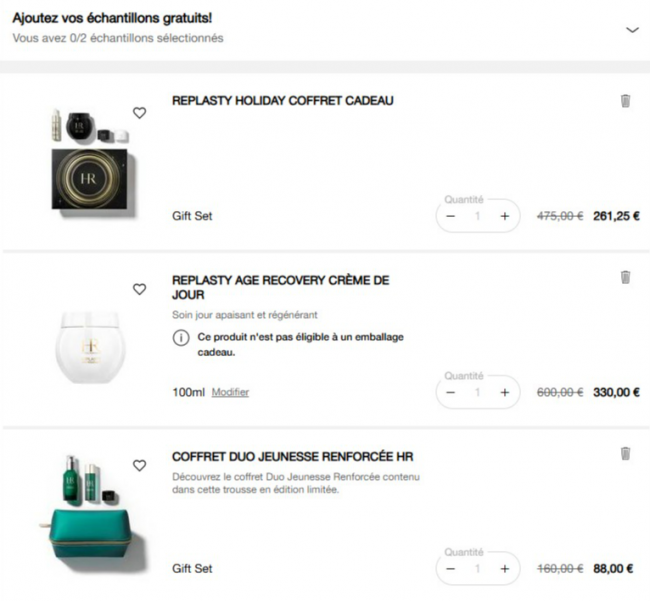Viewport: 650px width, 601px height.
Task: Decrease quantity of Replasty Holiday Coffret
Action: [451, 216]
